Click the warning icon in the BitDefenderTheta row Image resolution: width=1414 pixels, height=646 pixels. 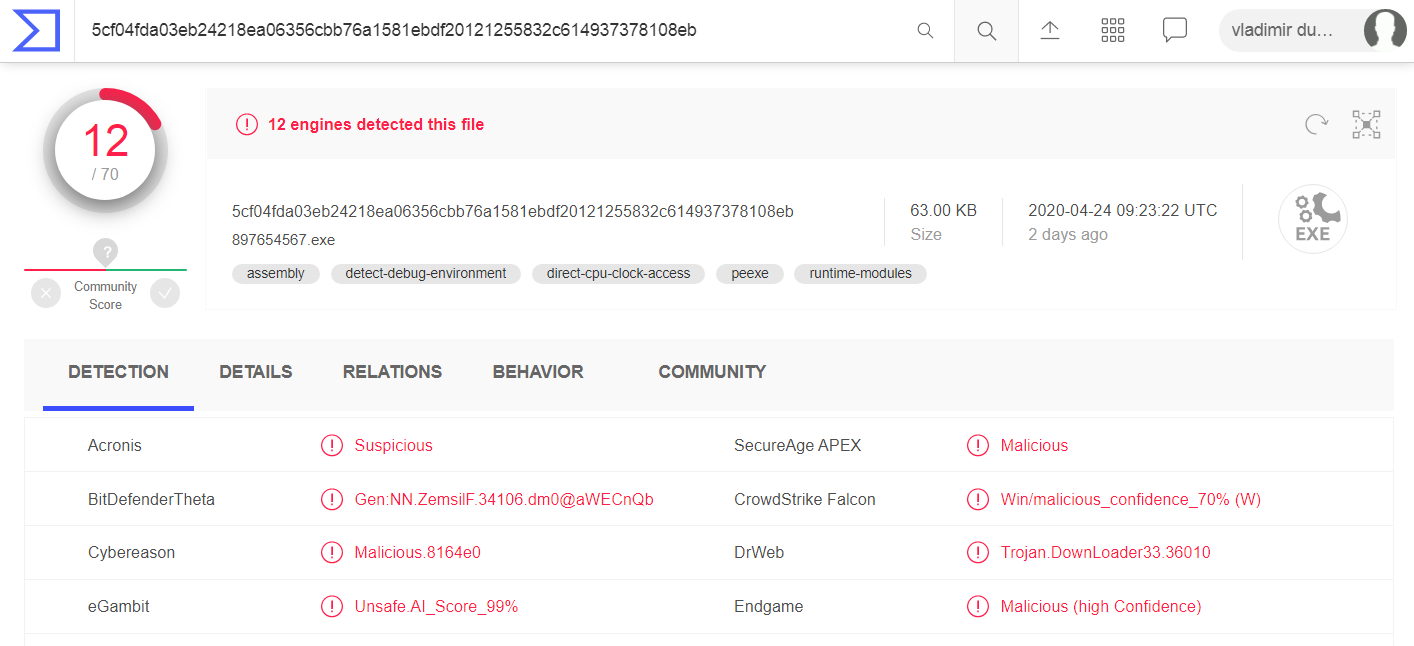coord(332,499)
